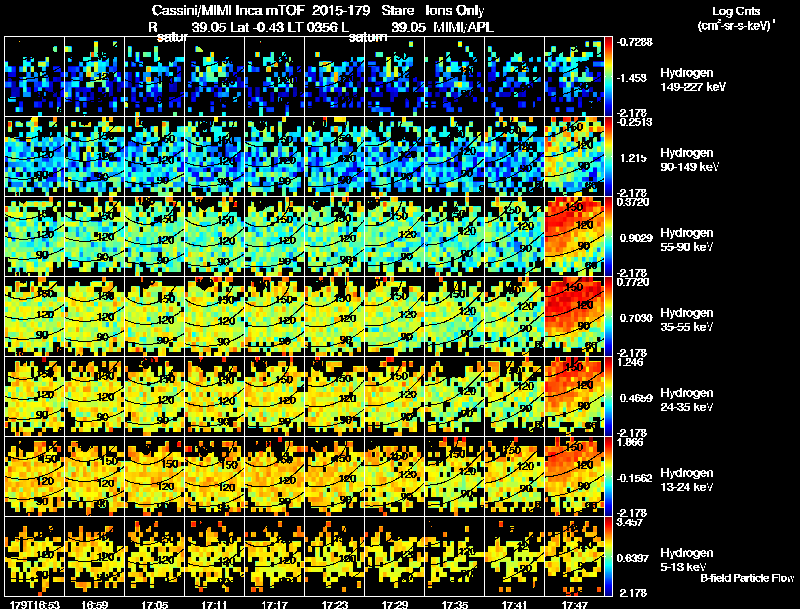Click the '1.246' color scale value
The image size is (800, 609).
(630, 362)
